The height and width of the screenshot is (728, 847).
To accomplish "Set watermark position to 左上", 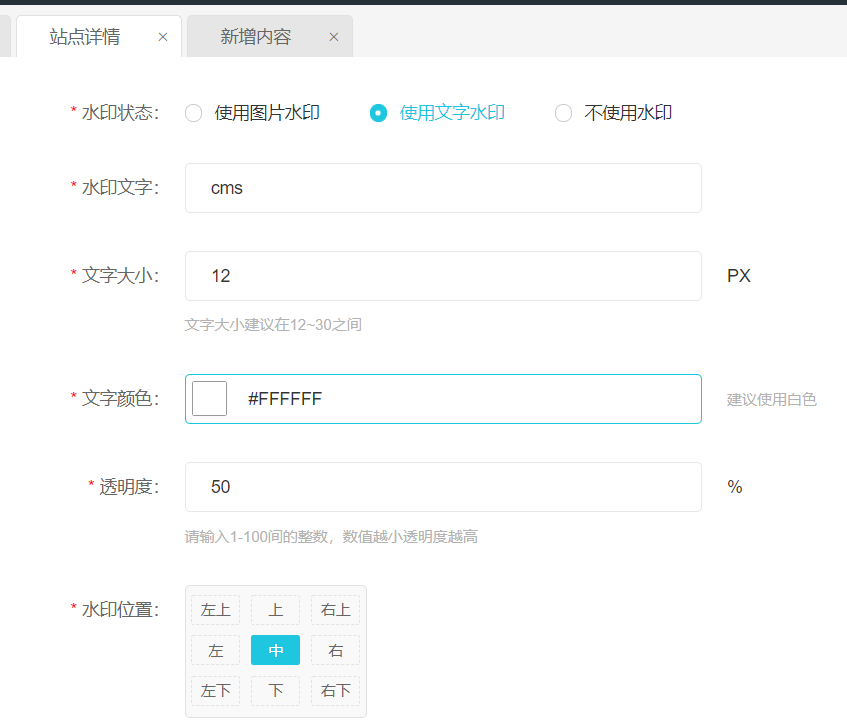I will tap(215, 610).
